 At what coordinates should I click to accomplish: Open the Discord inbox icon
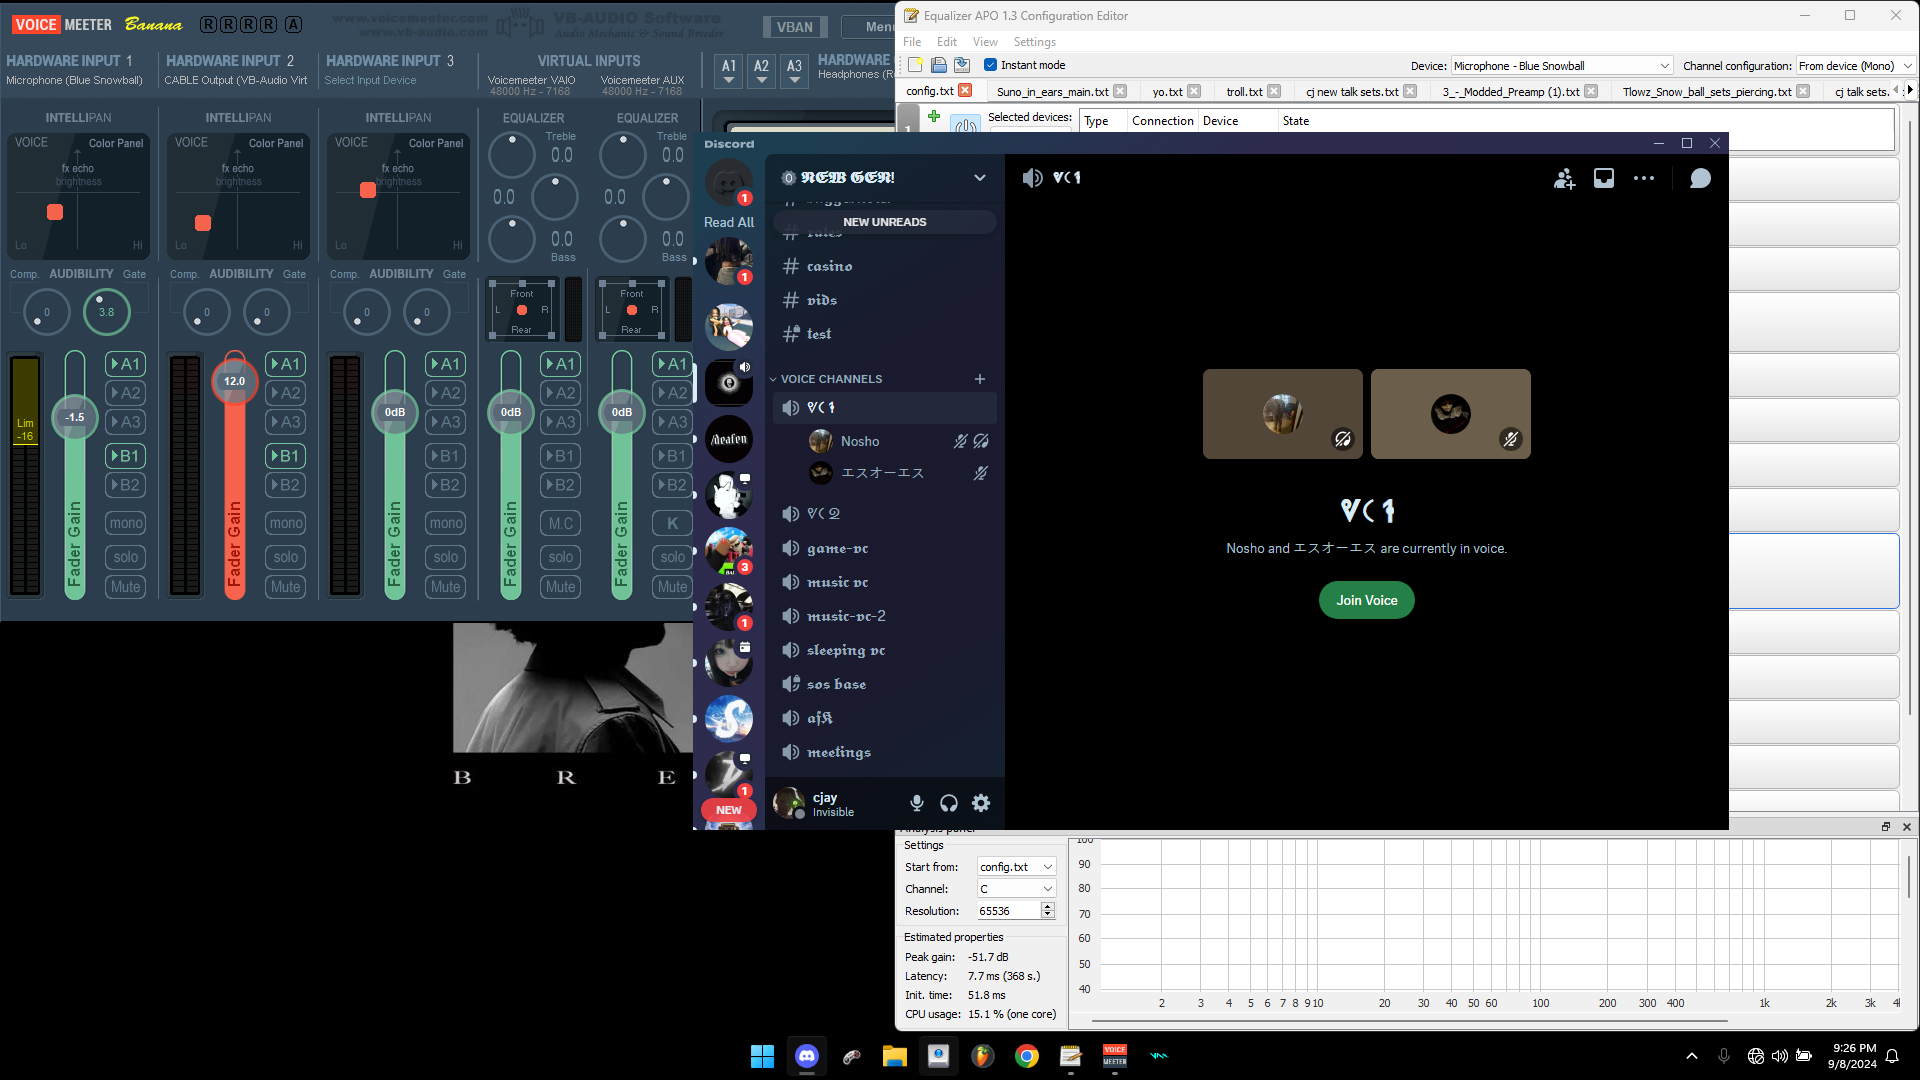[1604, 178]
